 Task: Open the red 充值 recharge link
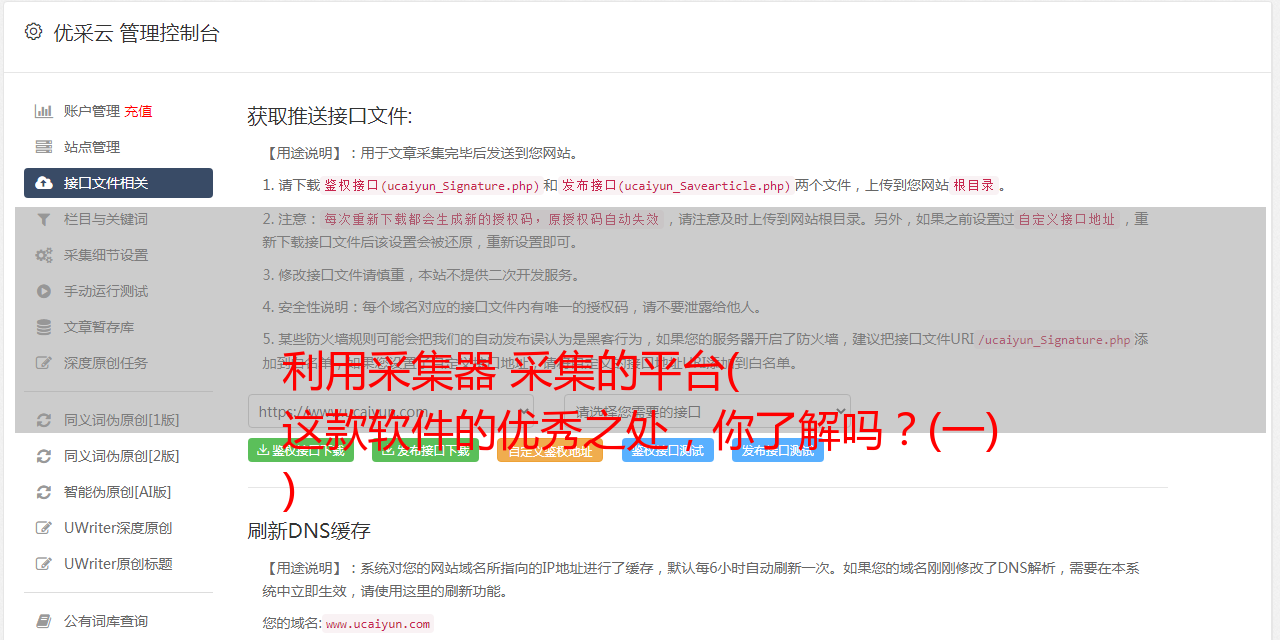[x=138, y=111]
